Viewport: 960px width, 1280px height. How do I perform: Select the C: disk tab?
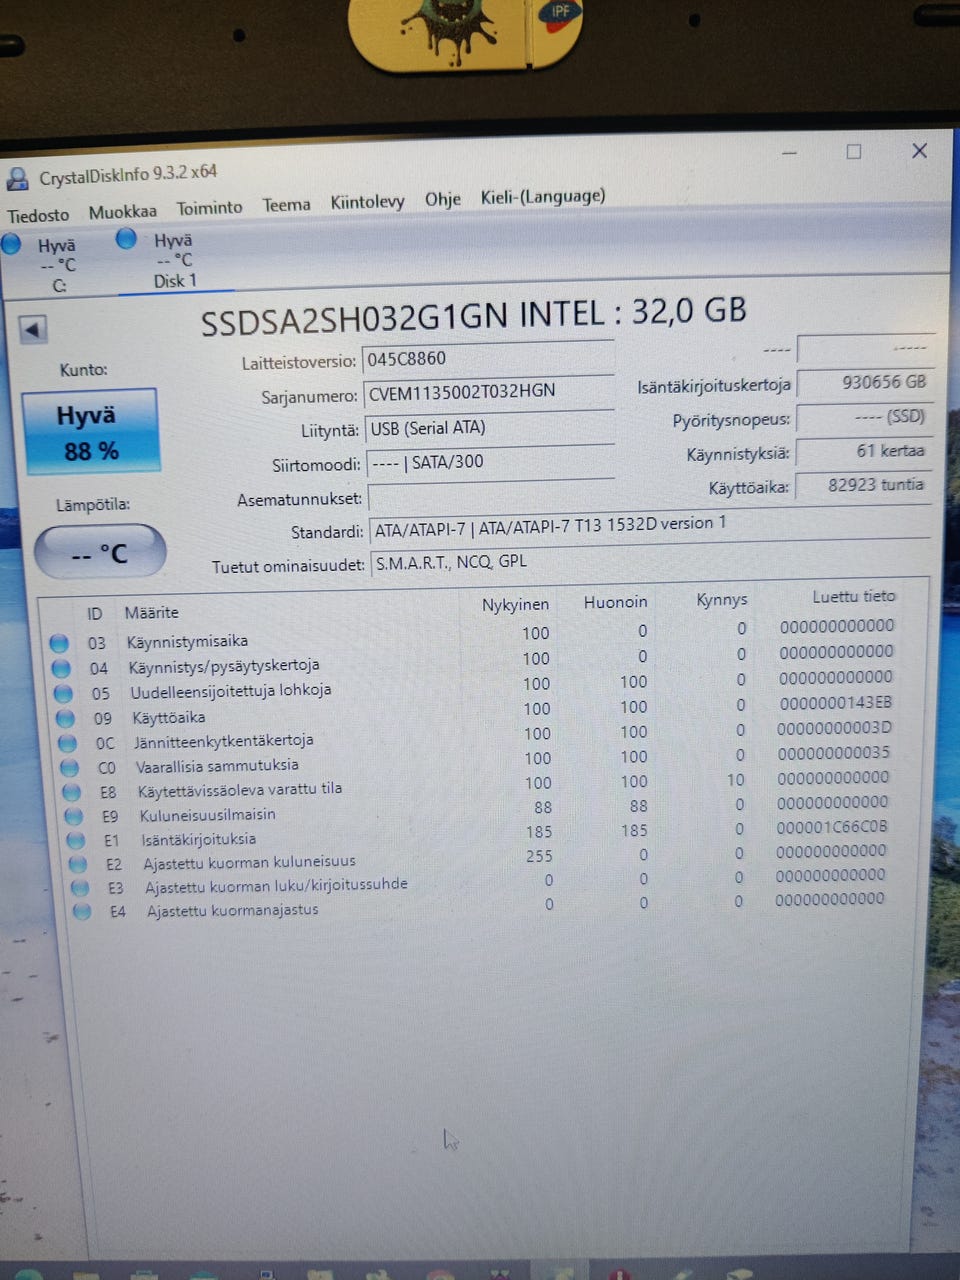click(58, 265)
